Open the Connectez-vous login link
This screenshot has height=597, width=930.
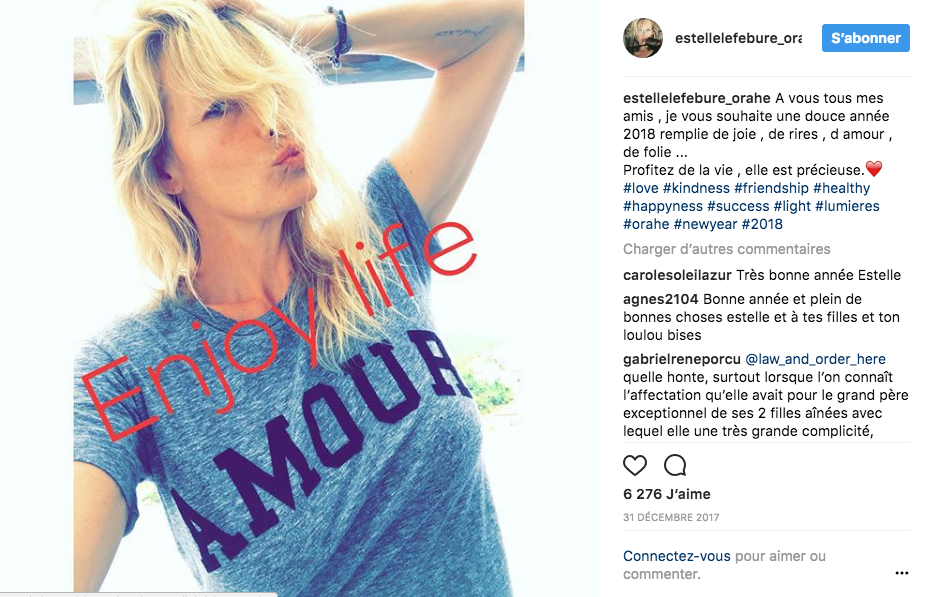(677, 556)
